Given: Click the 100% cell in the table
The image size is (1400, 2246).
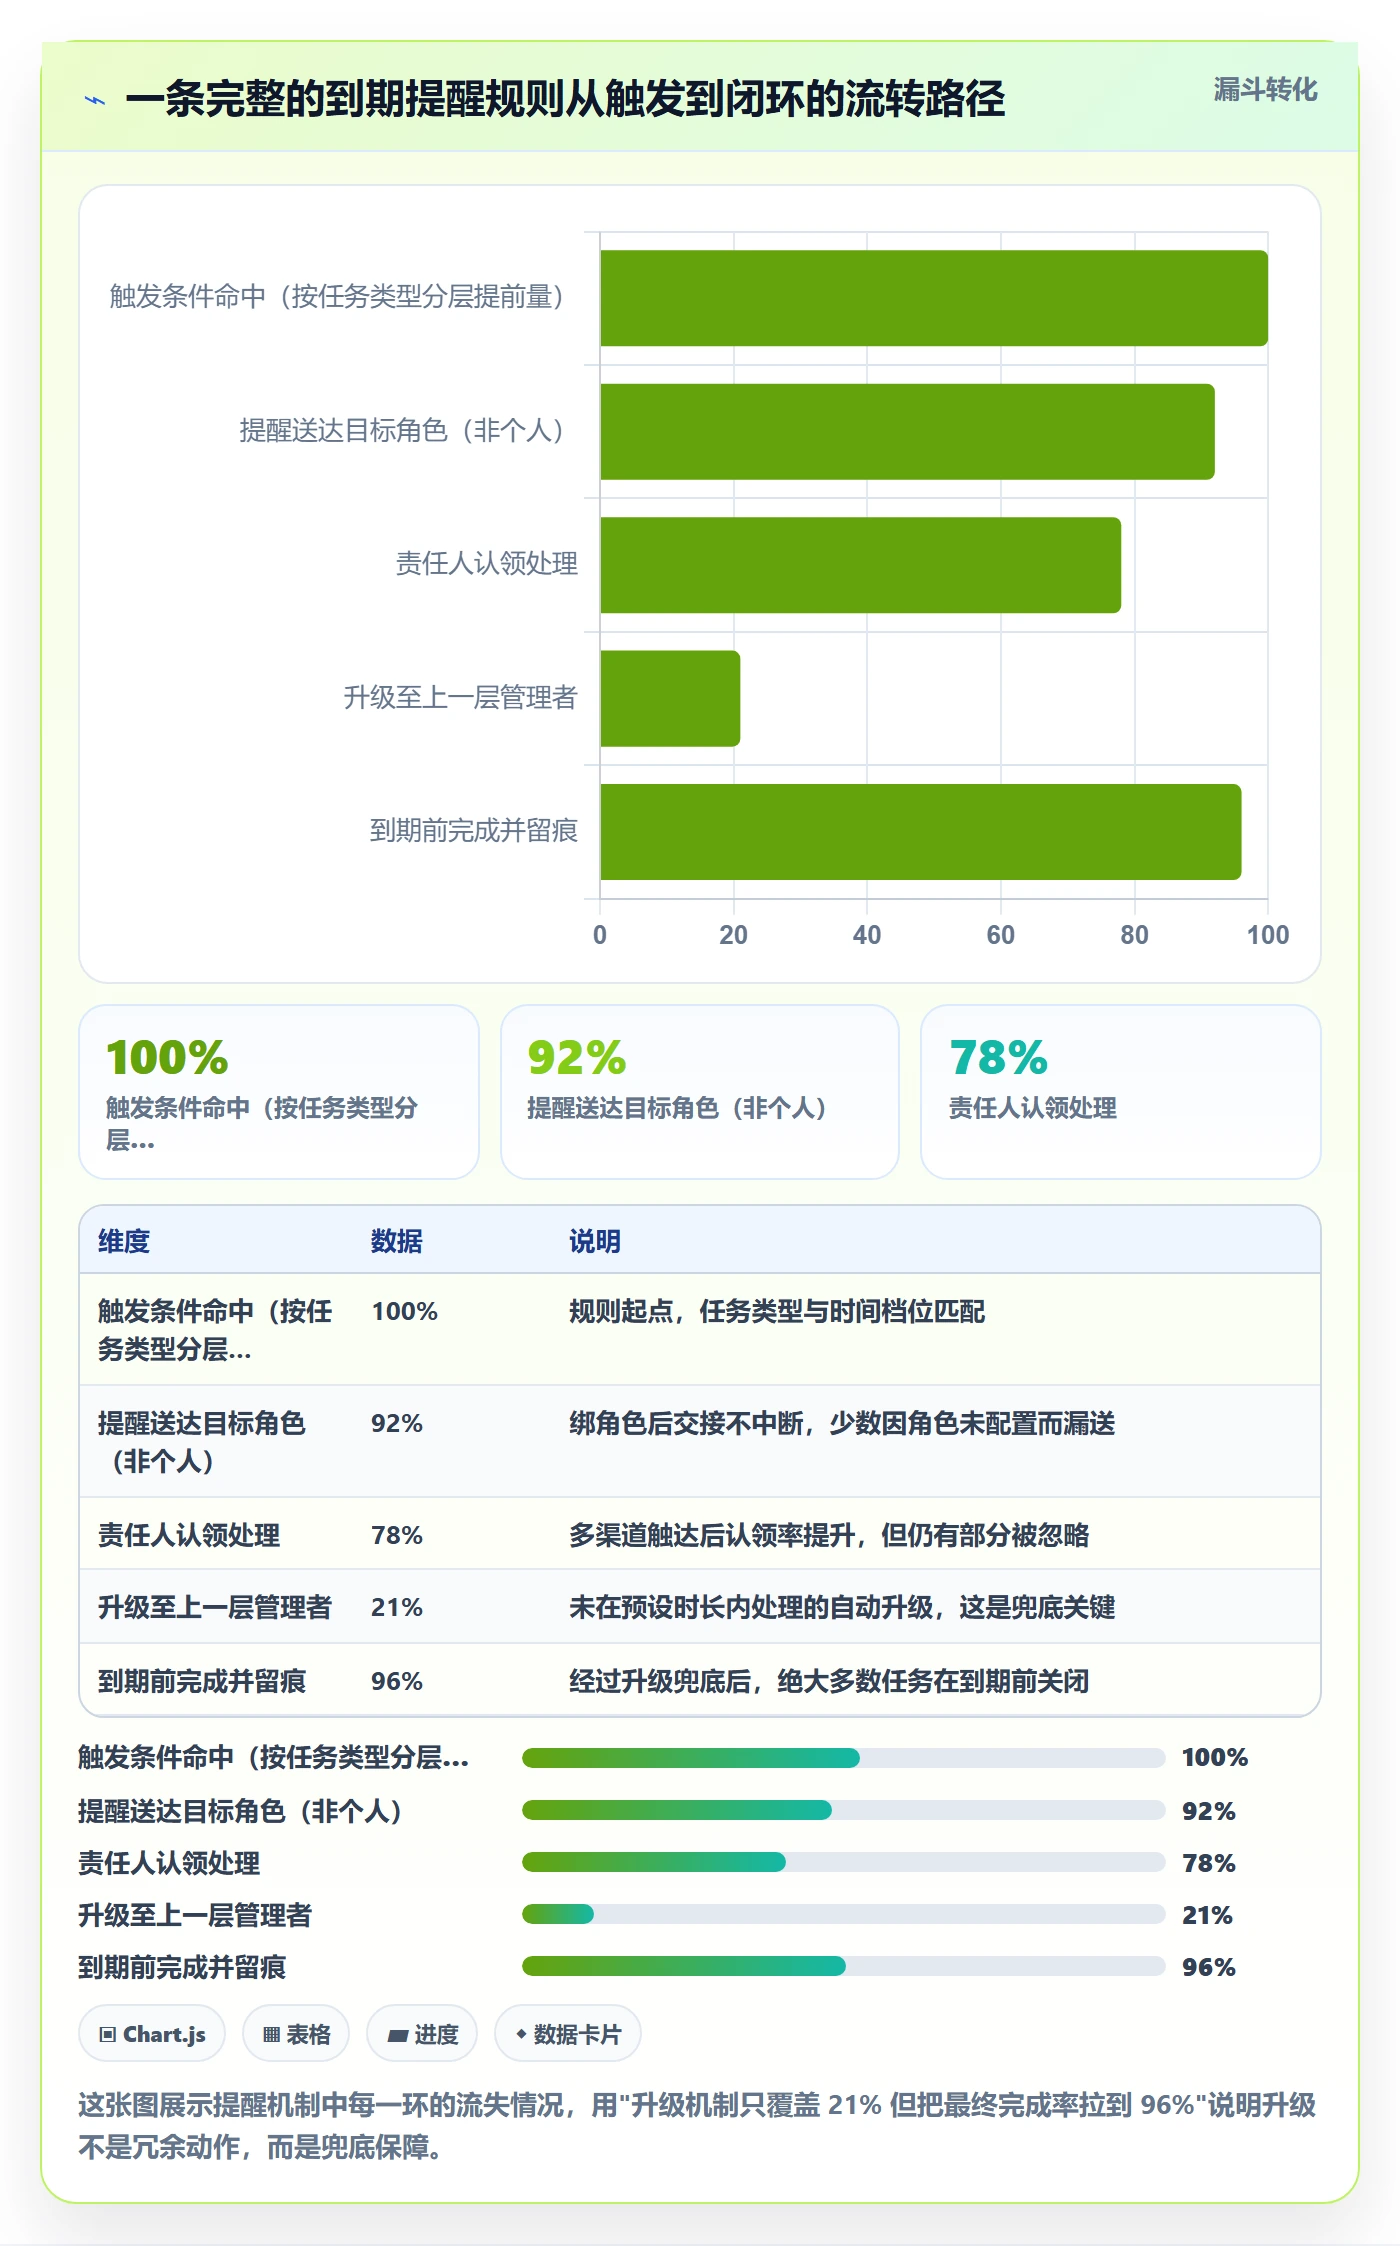Looking at the screenshot, I should (x=405, y=1311).
